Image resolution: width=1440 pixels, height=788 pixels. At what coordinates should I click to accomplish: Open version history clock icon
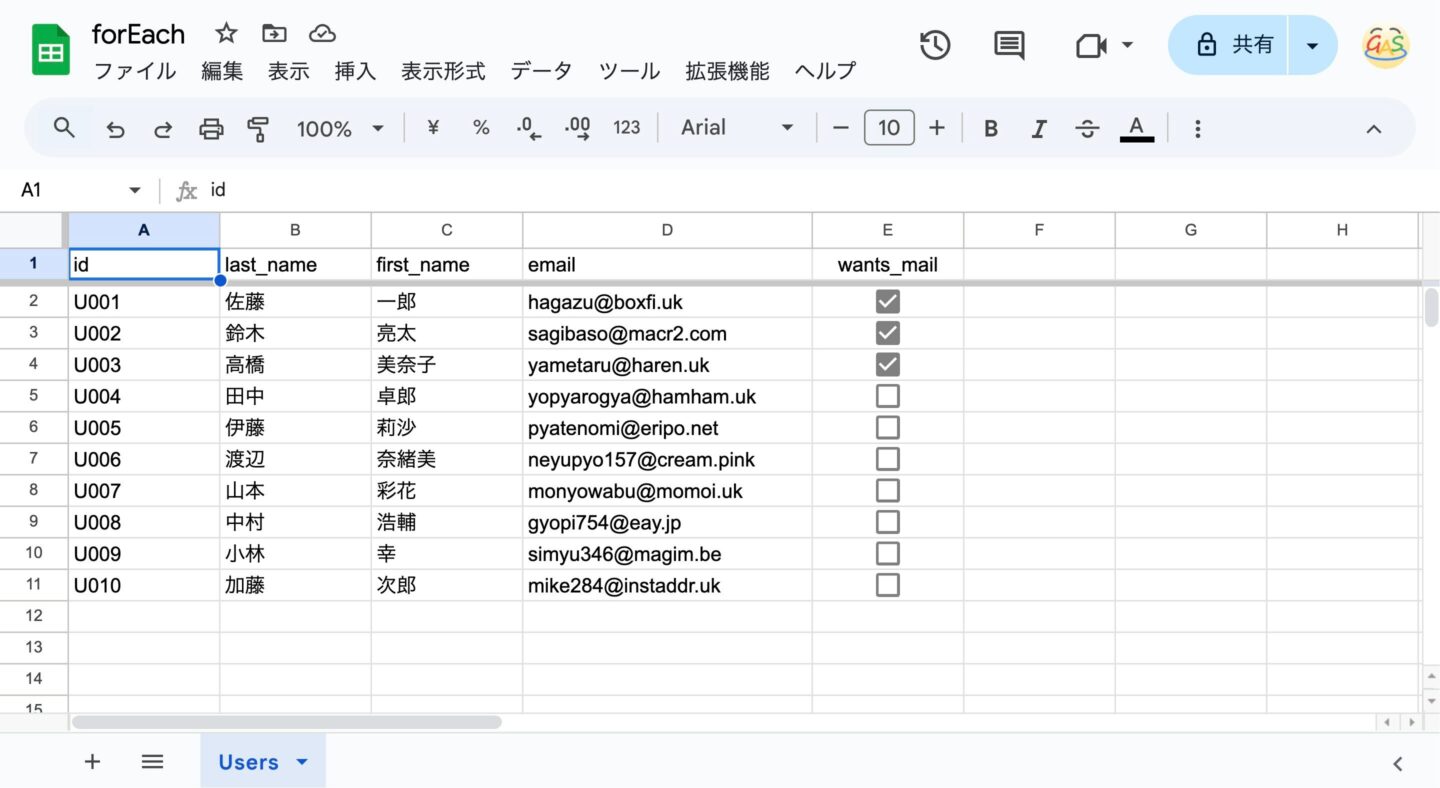pos(934,44)
